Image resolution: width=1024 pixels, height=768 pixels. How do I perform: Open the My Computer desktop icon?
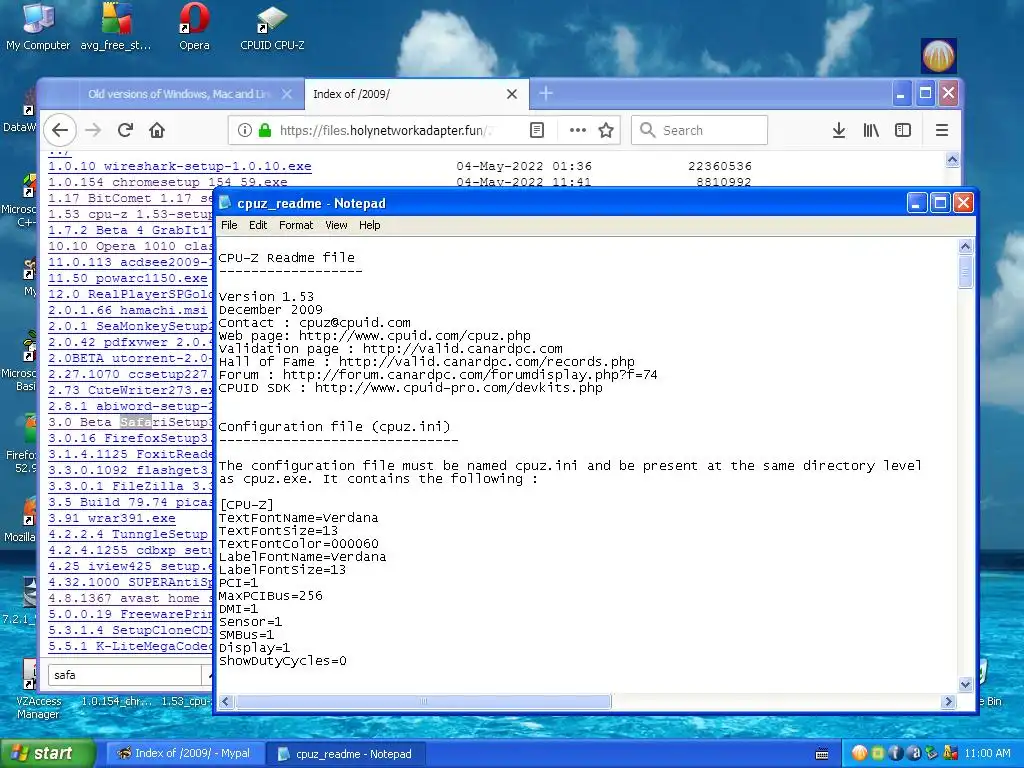coord(38,27)
